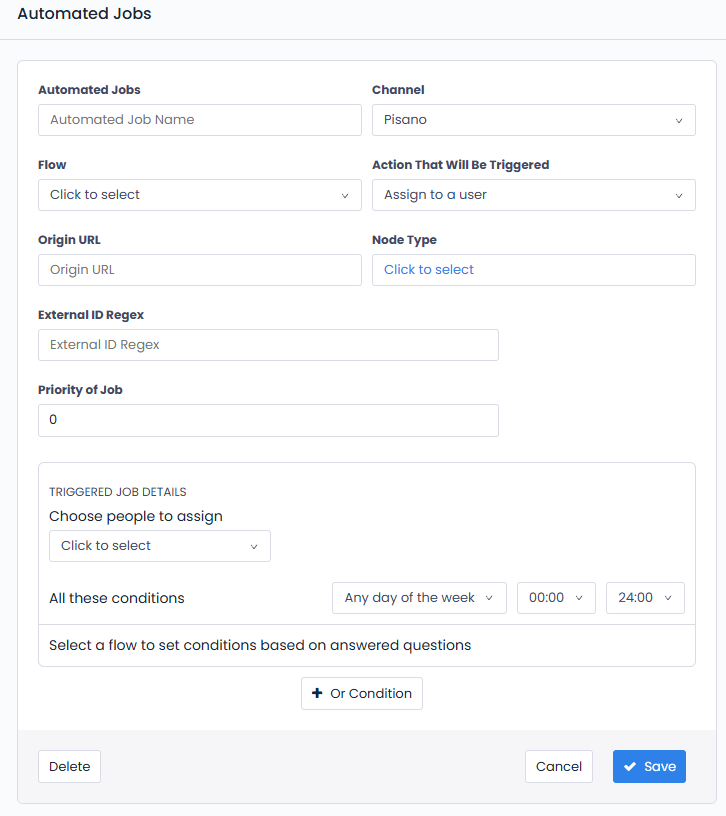Click the chevron arrow in Channel dropdown
This screenshot has width=726, height=816.
(679, 121)
